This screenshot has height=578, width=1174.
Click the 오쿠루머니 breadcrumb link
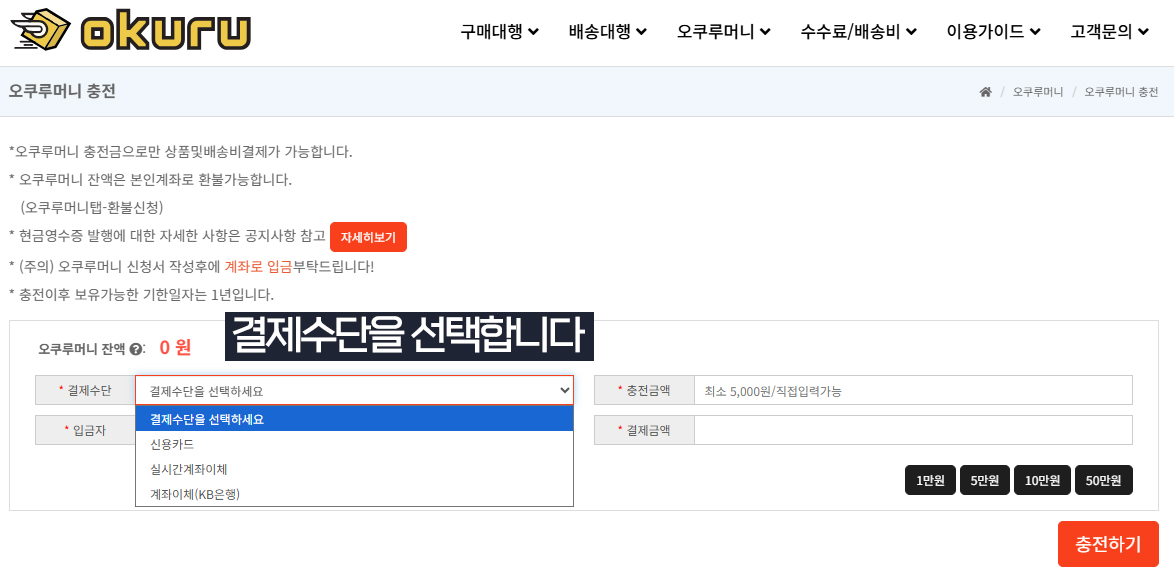1038,92
